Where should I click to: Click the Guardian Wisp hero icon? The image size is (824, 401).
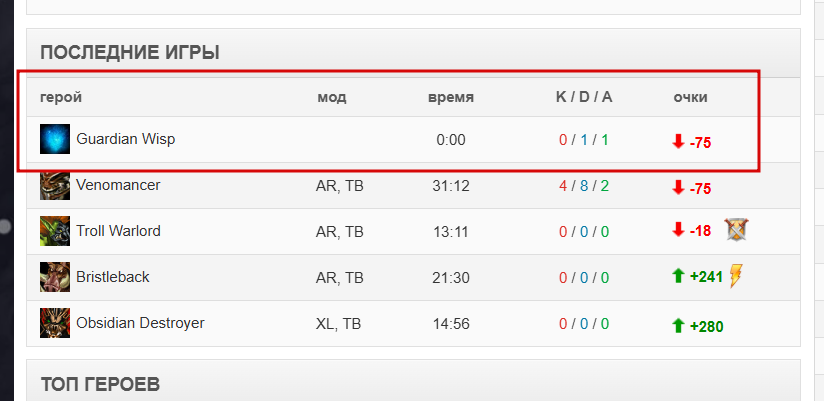(x=55, y=139)
